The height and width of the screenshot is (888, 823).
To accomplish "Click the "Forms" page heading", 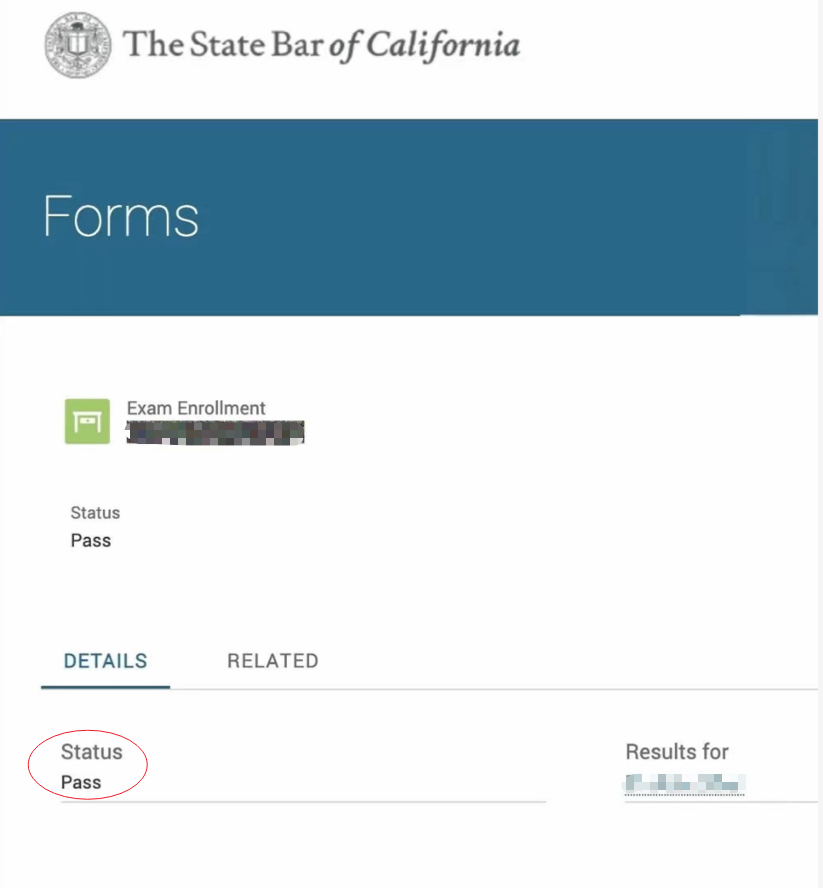I will (x=121, y=216).
